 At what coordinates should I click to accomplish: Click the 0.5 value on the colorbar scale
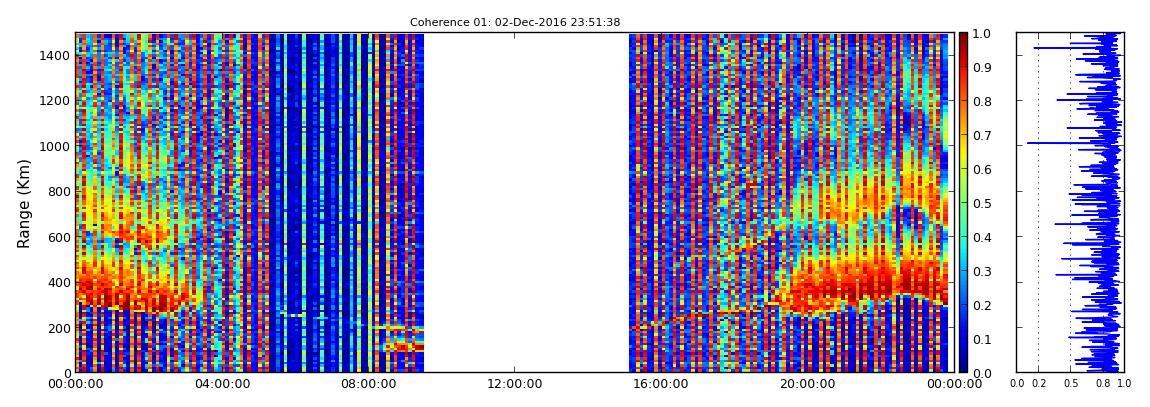(981, 203)
